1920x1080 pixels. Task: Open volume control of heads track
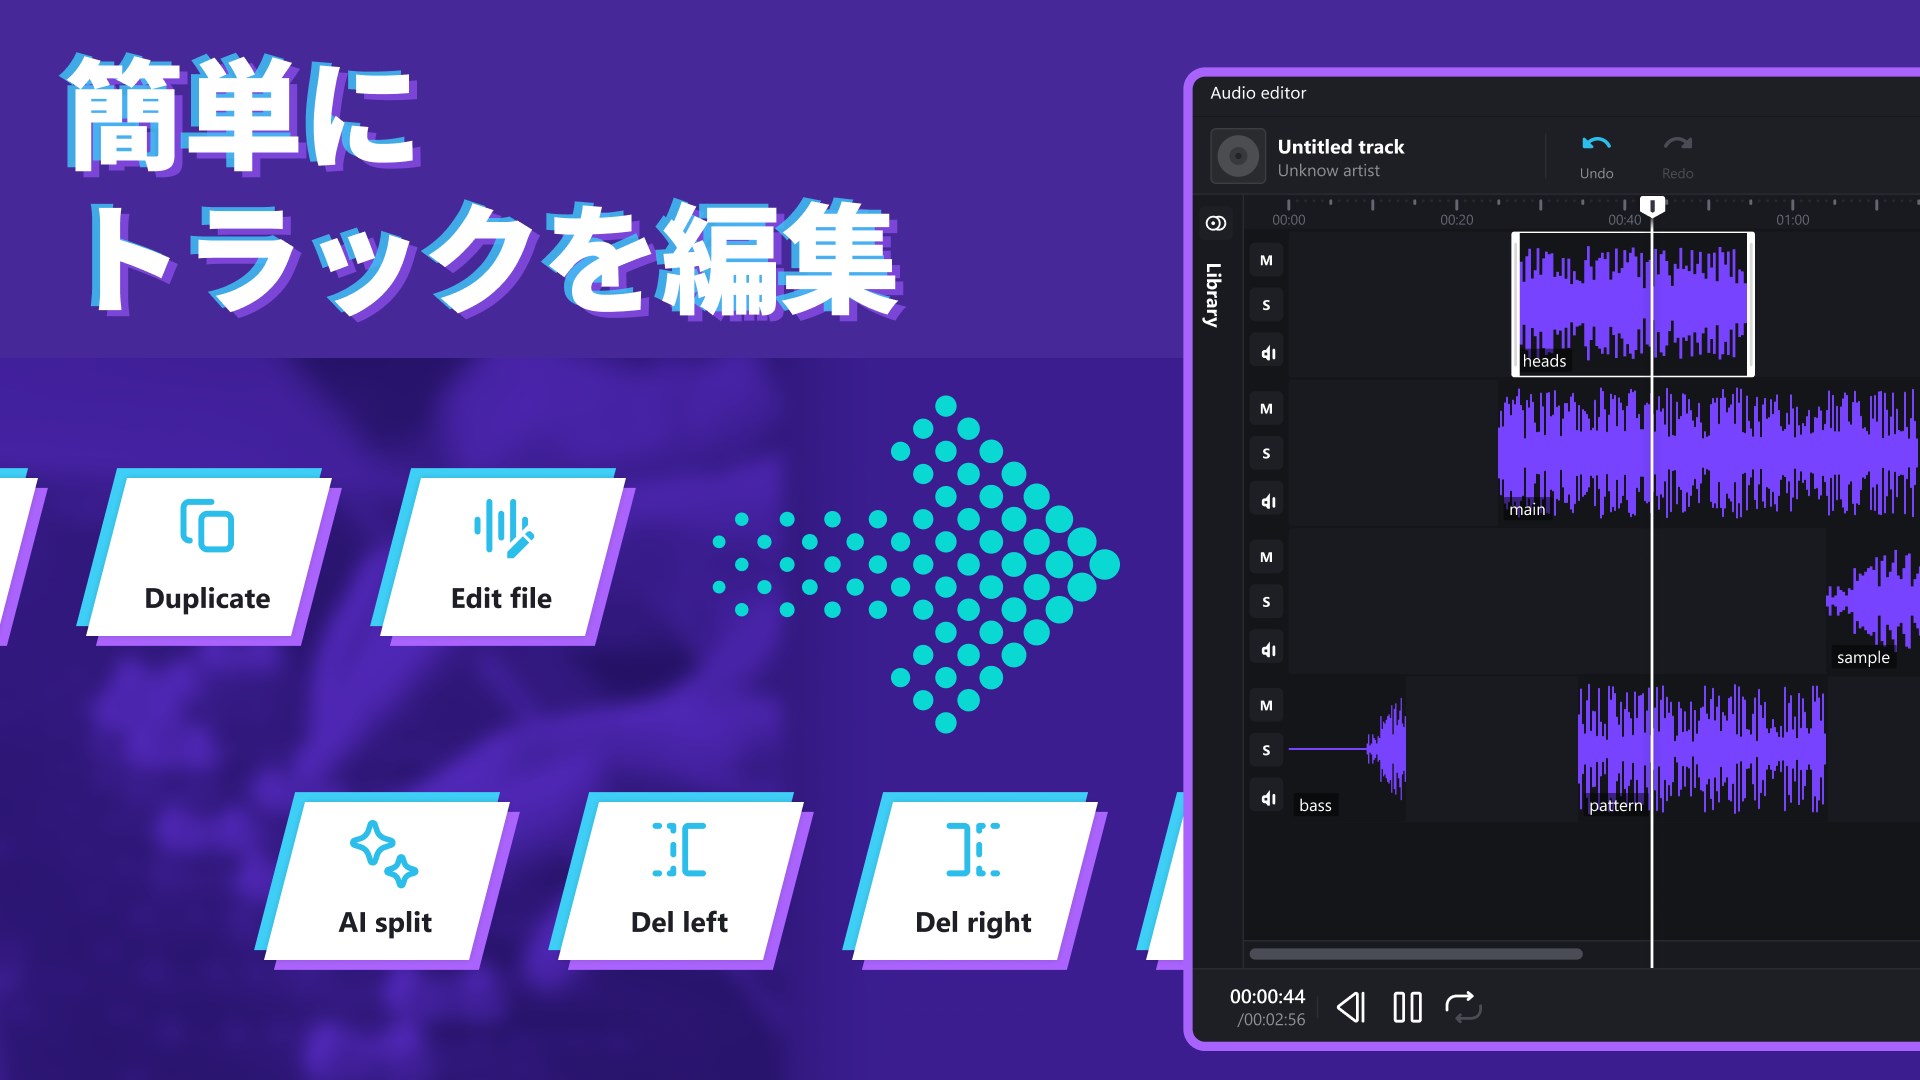click(1267, 353)
